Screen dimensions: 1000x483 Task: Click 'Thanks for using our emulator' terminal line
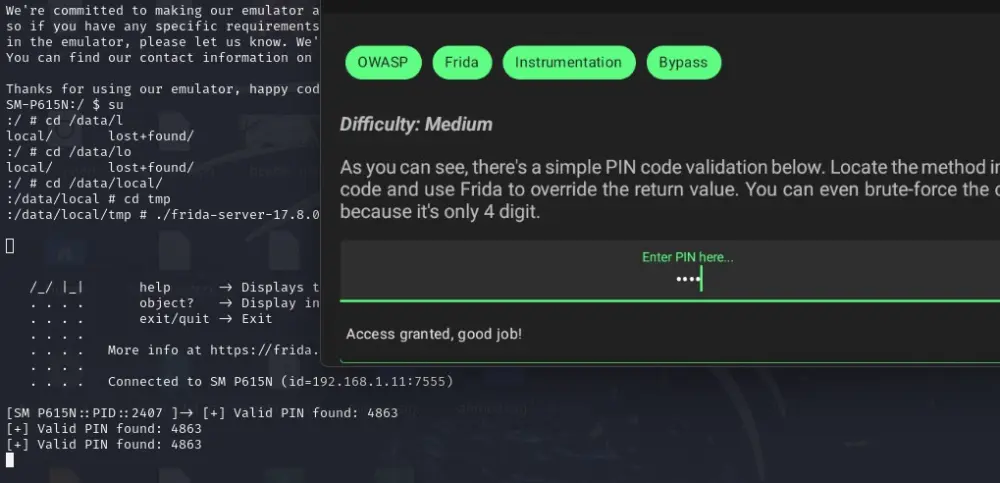click(x=163, y=89)
